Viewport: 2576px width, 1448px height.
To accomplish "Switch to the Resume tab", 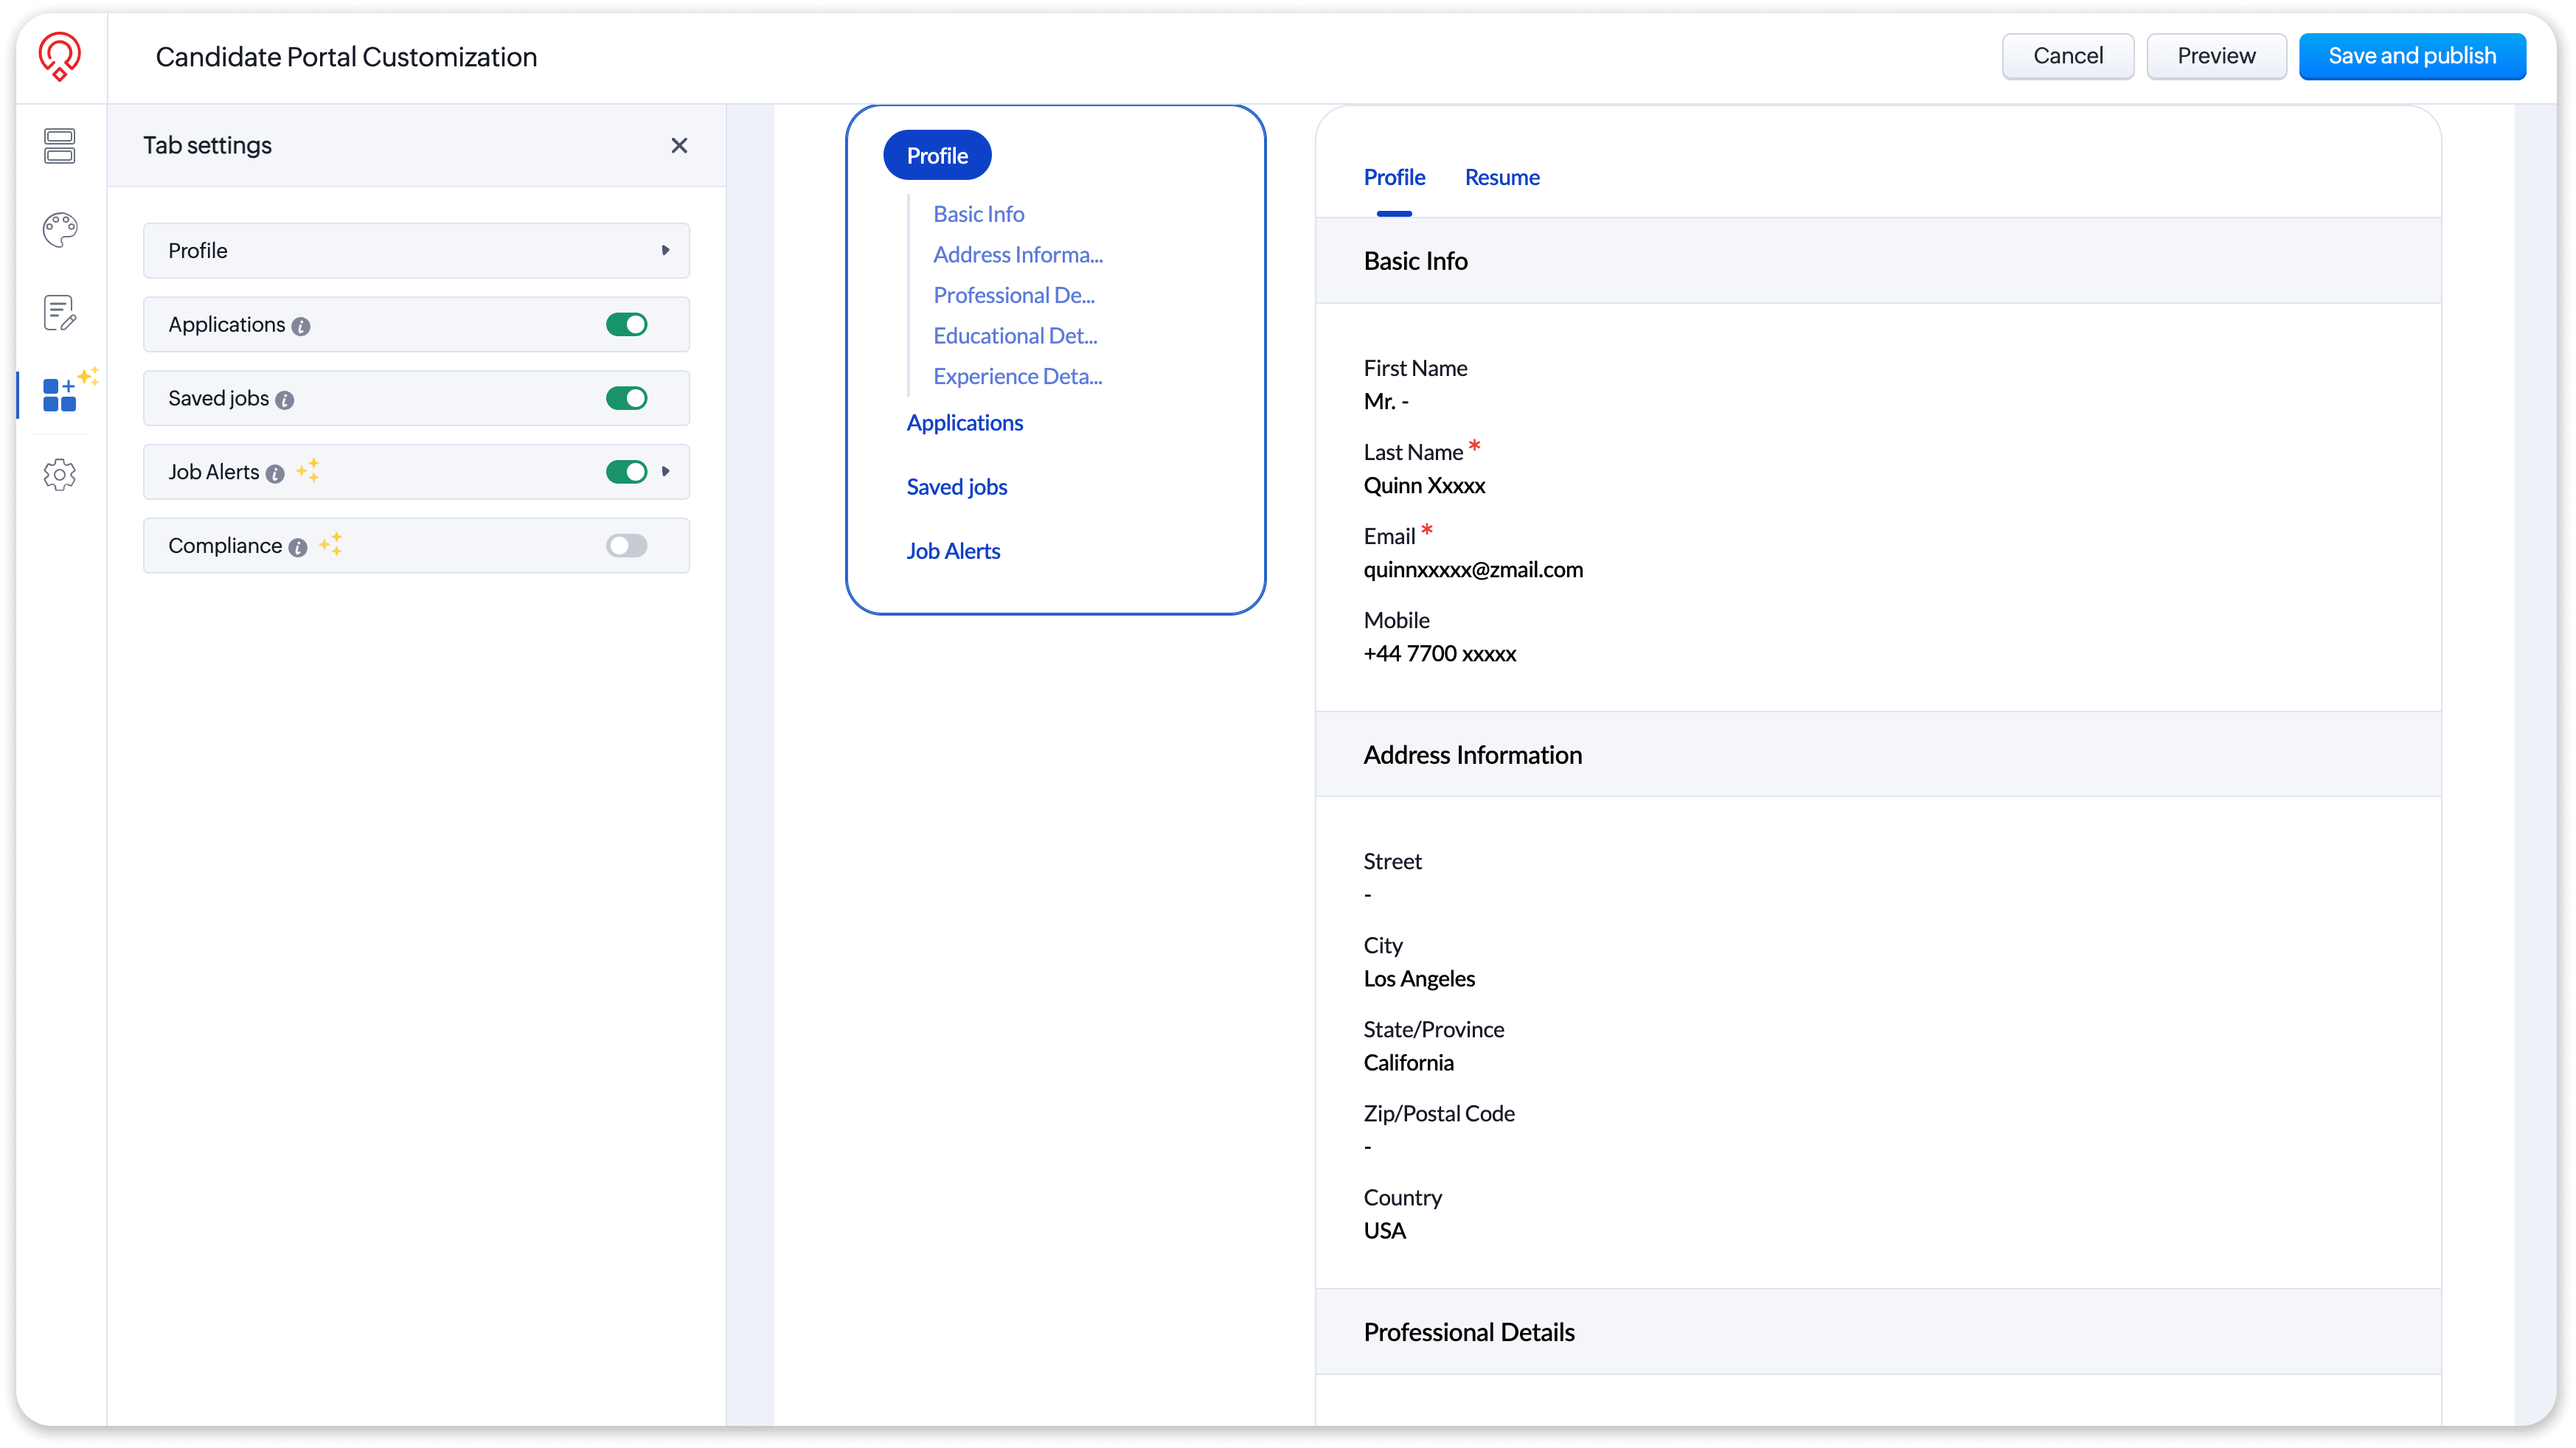I will 1501,178.
